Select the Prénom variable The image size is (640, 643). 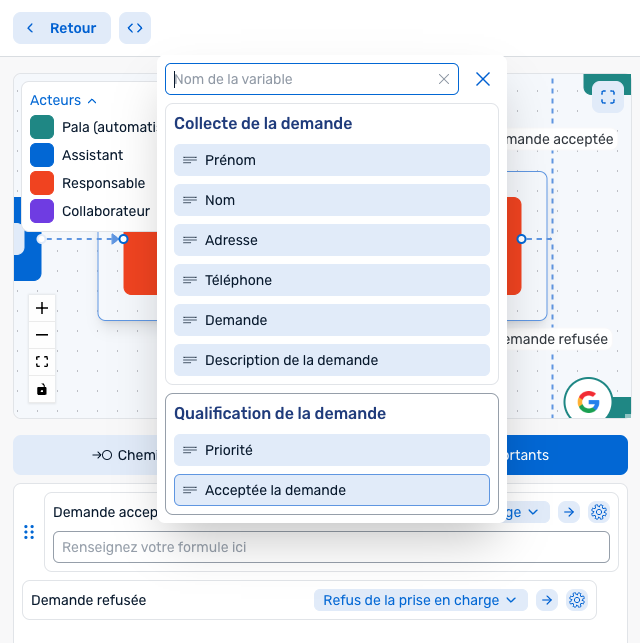(331, 160)
